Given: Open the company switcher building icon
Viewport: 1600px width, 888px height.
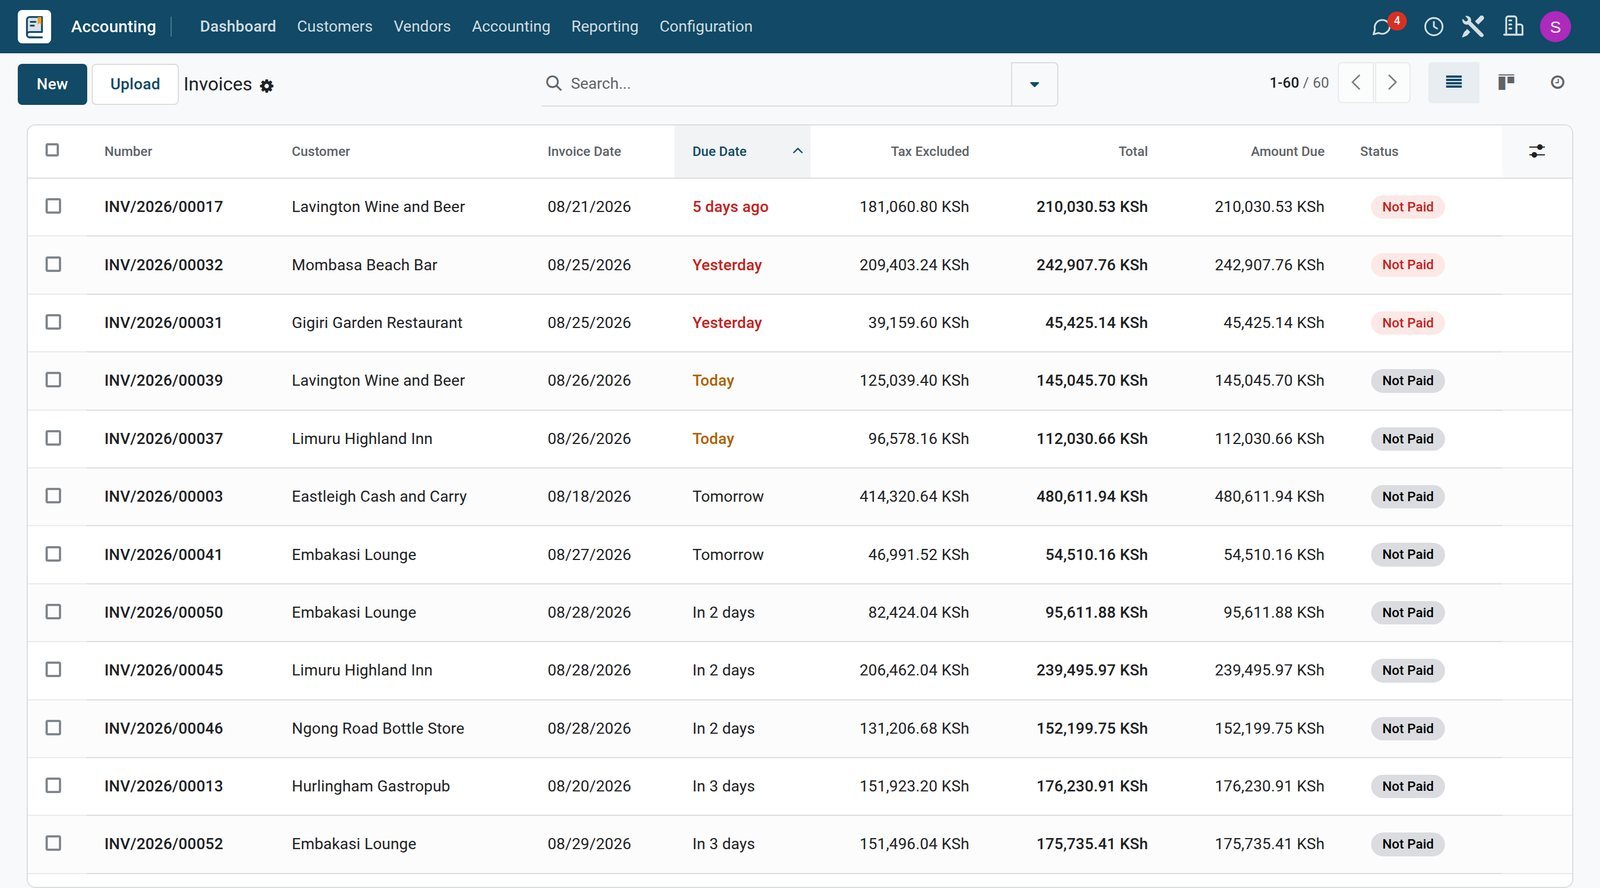Looking at the screenshot, I should [1513, 26].
